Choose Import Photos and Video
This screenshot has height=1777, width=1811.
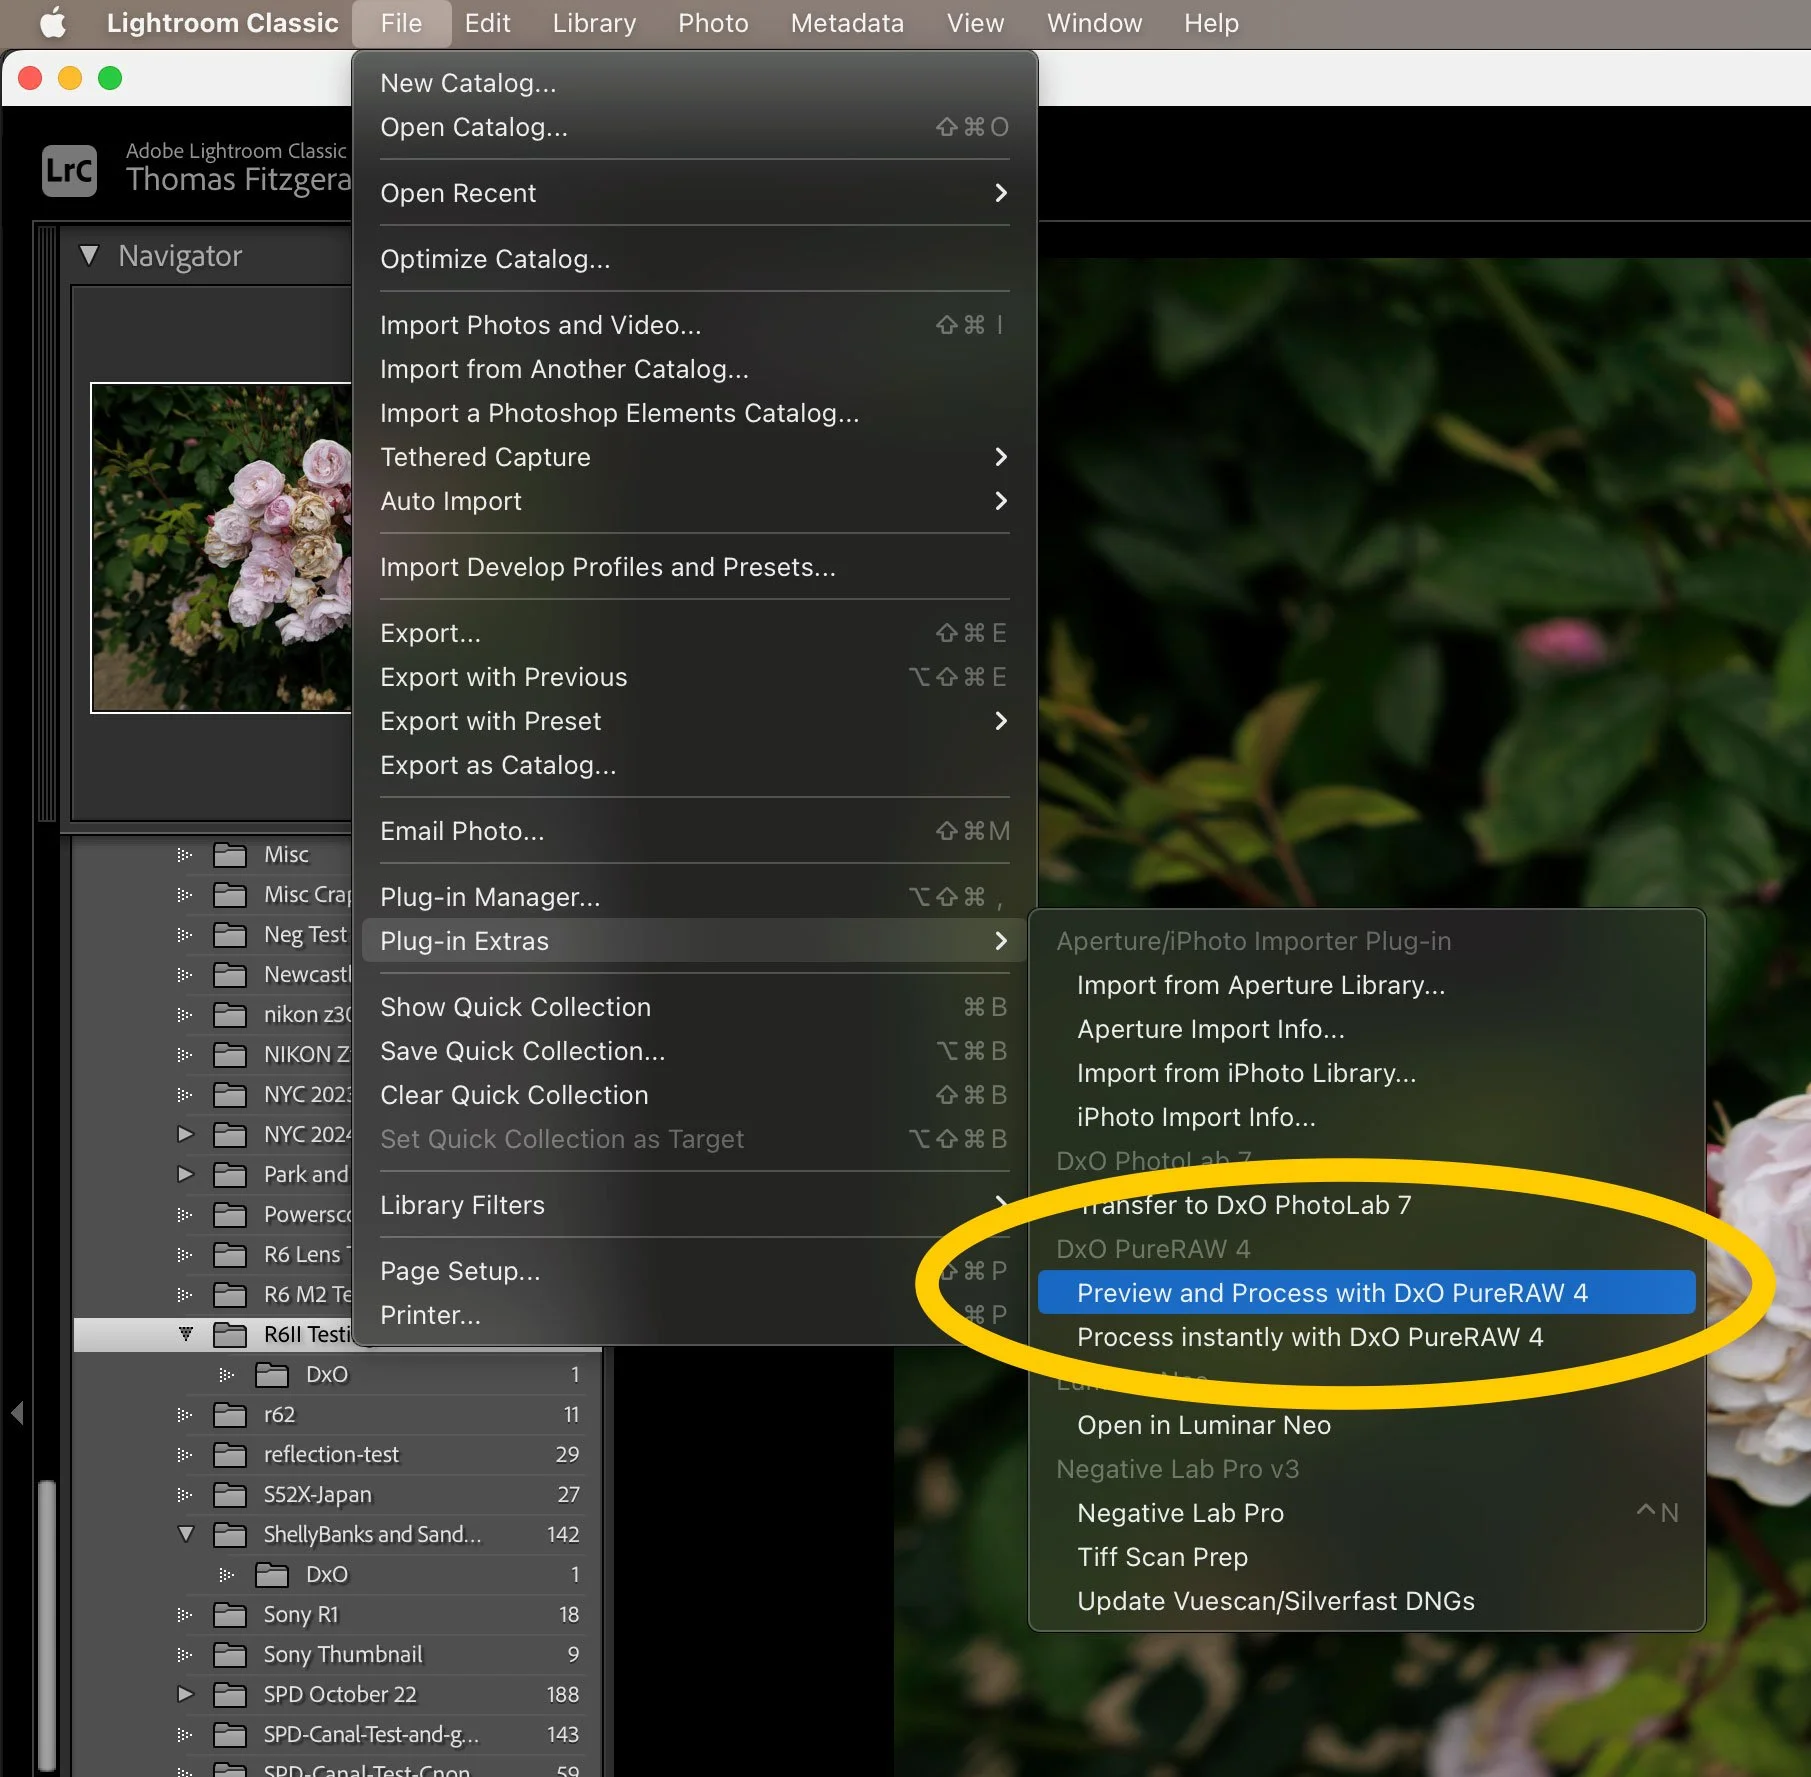pyautogui.click(x=694, y=325)
